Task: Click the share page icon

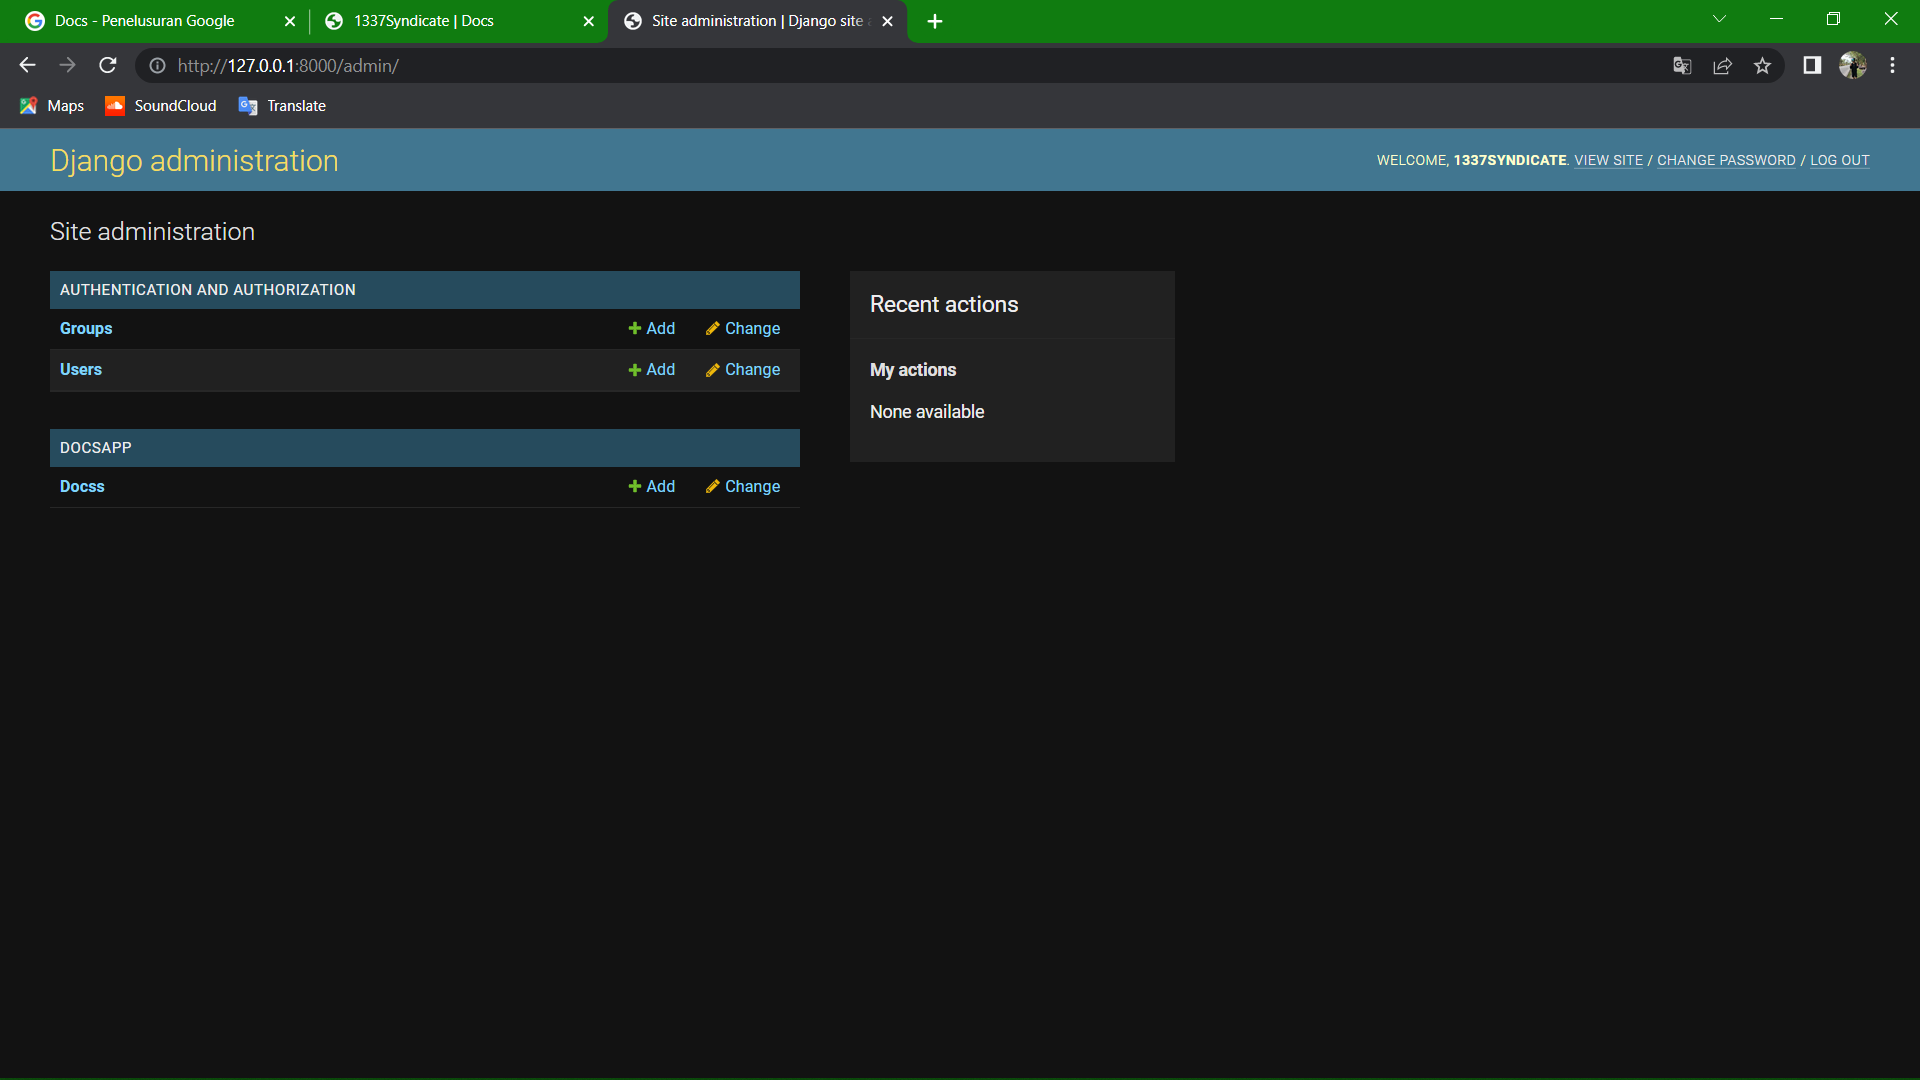Action: (1722, 66)
